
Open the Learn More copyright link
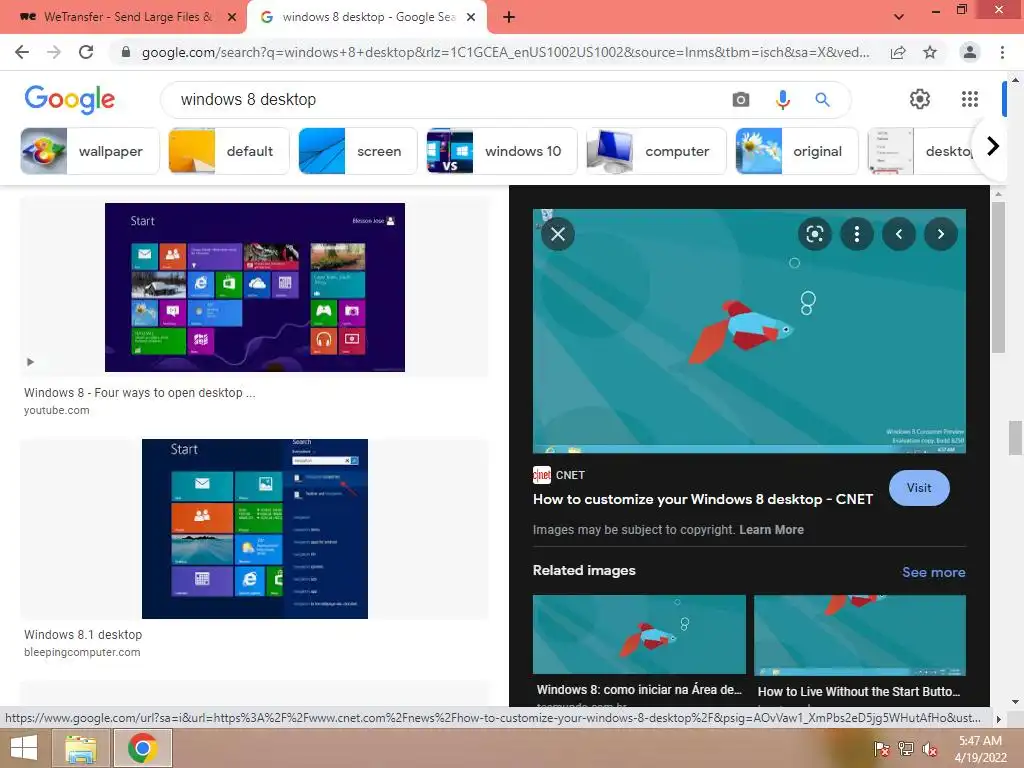(x=771, y=530)
